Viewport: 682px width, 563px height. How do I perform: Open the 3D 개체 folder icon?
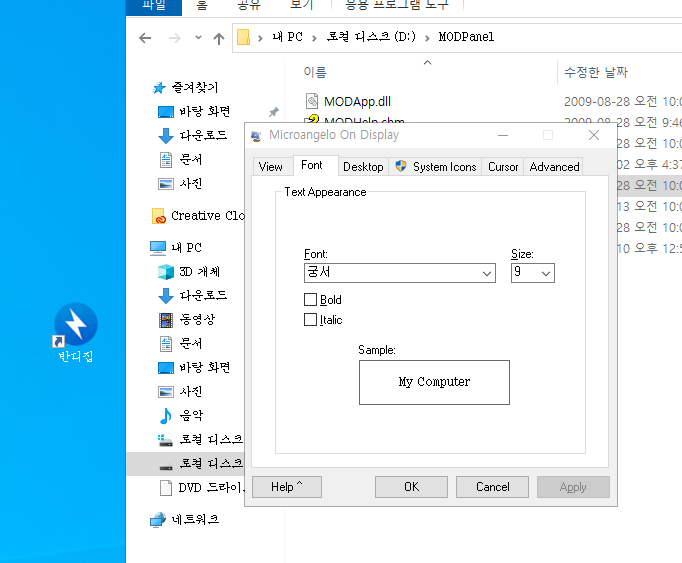[166, 272]
